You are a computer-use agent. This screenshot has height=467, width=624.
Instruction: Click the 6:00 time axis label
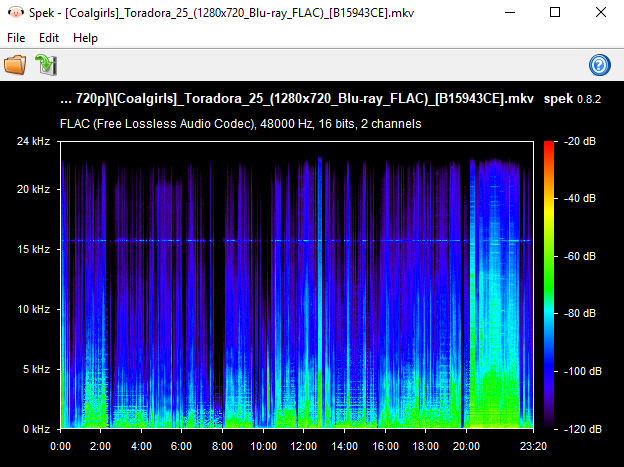click(181, 446)
